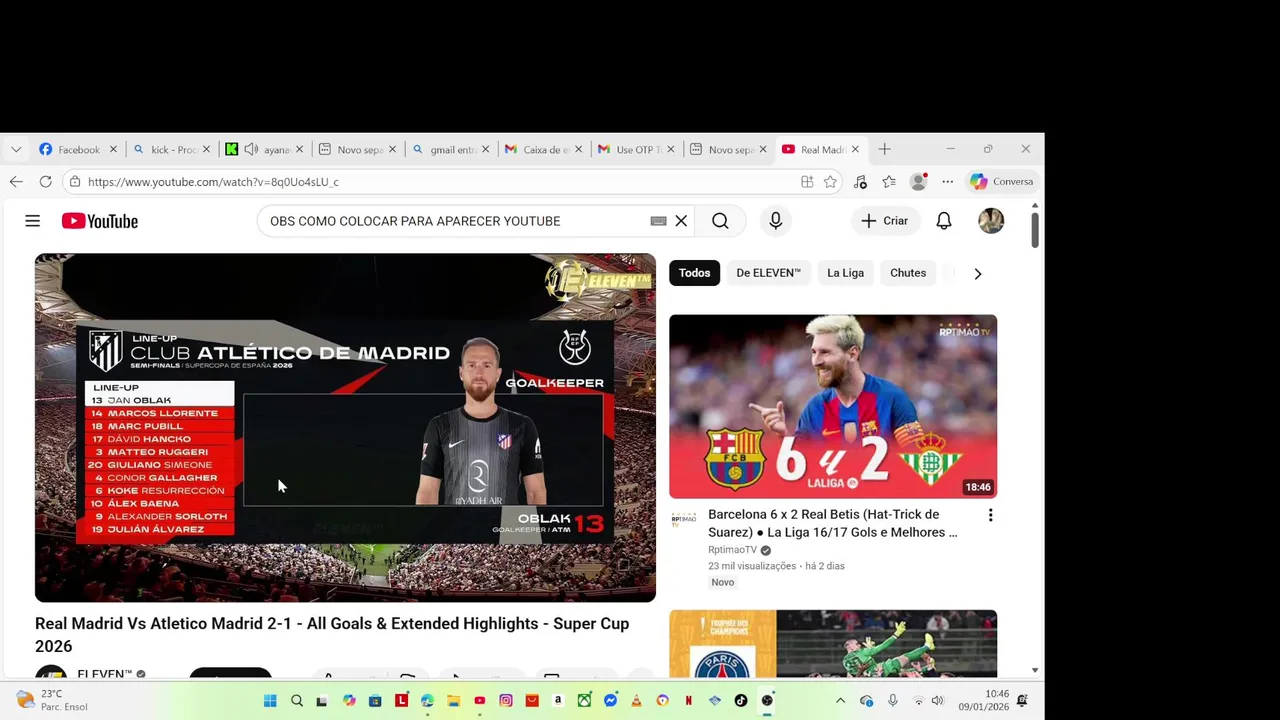Screen dimensions: 1280x720
Task: Open TikTok from the taskbar
Action: coord(741,701)
